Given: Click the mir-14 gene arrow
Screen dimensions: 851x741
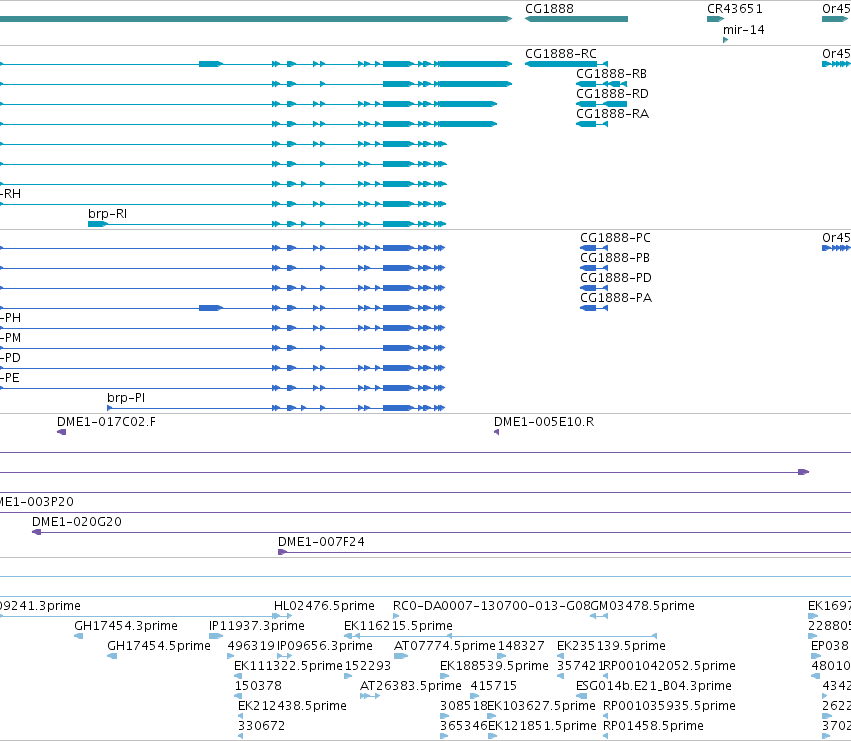Looking at the screenshot, I should pyautogui.click(x=726, y=40).
